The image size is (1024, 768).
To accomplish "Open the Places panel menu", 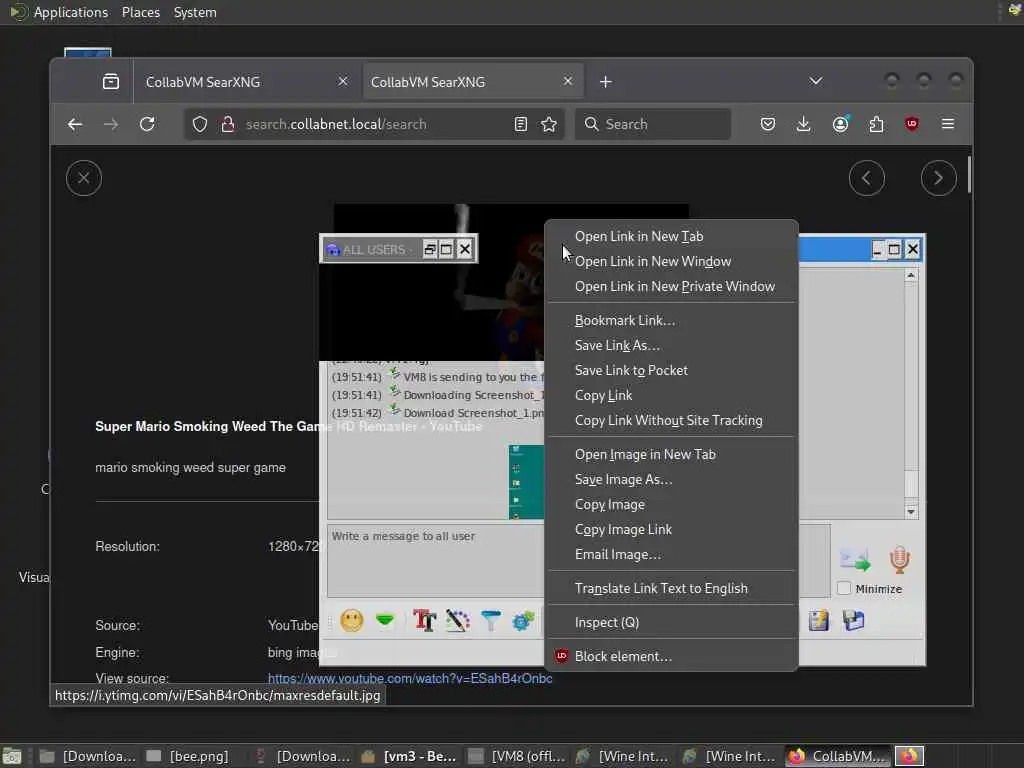I will point(141,12).
